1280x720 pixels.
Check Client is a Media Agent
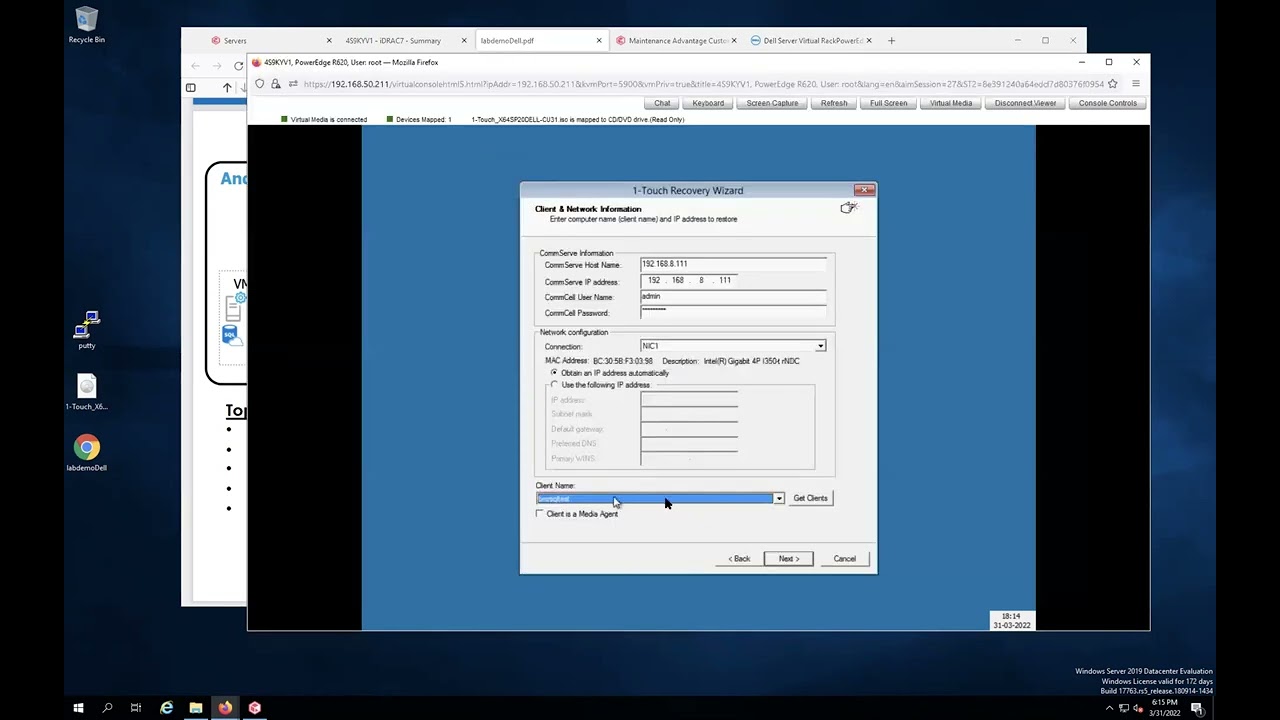540,514
